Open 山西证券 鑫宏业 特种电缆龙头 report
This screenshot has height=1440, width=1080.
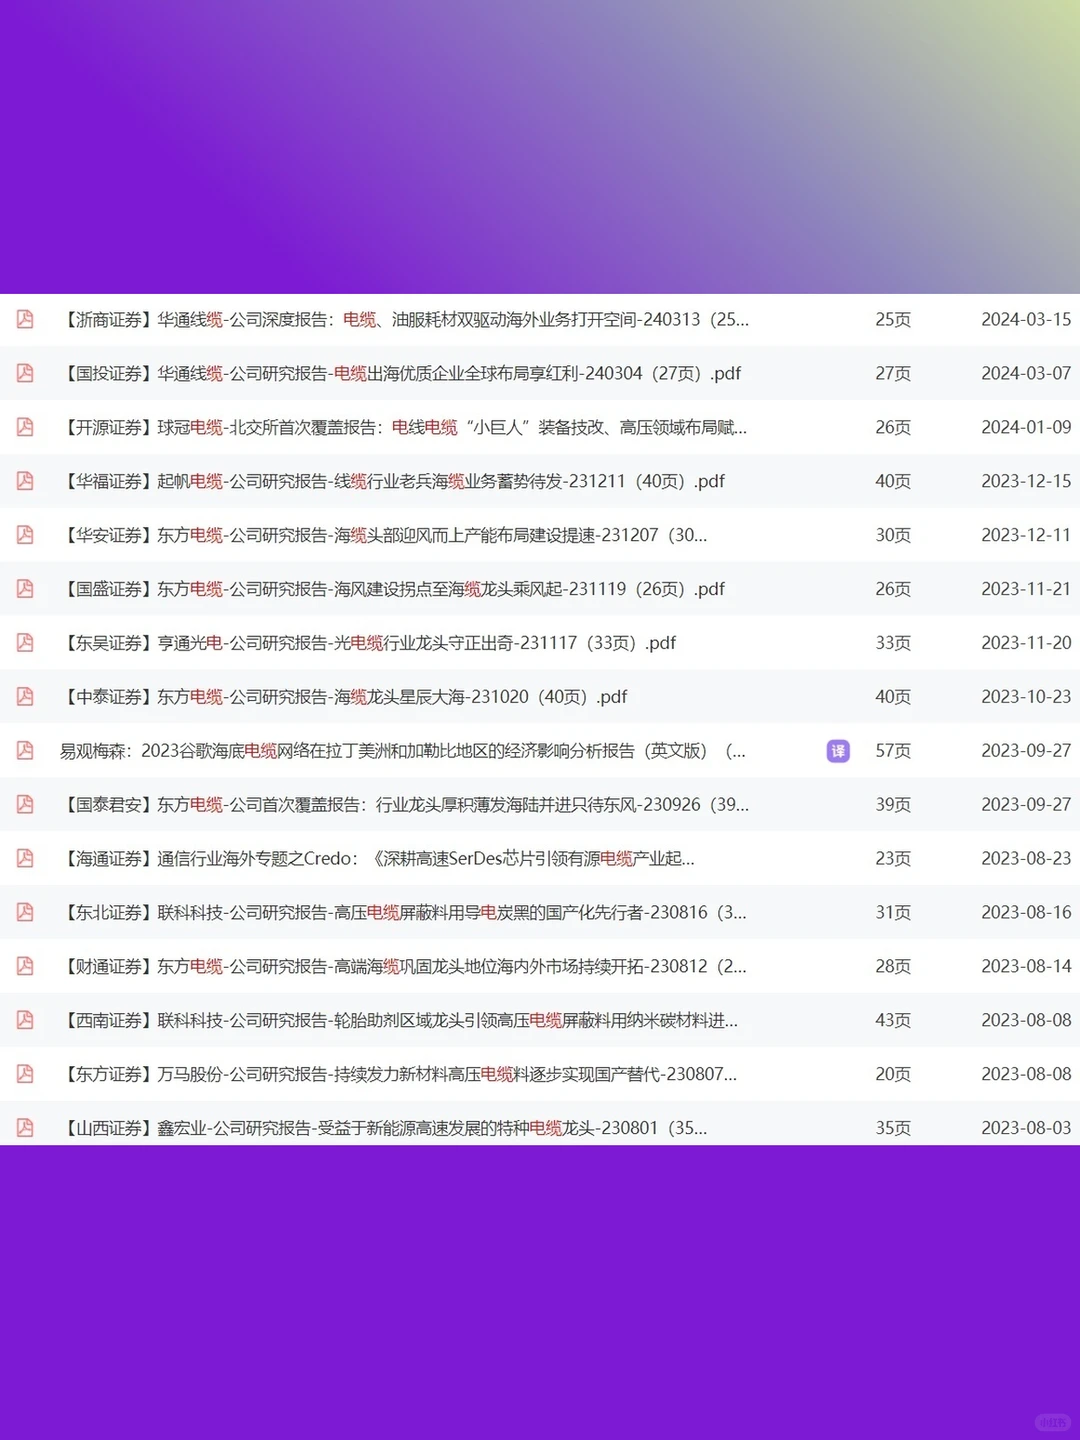(x=384, y=1129)
